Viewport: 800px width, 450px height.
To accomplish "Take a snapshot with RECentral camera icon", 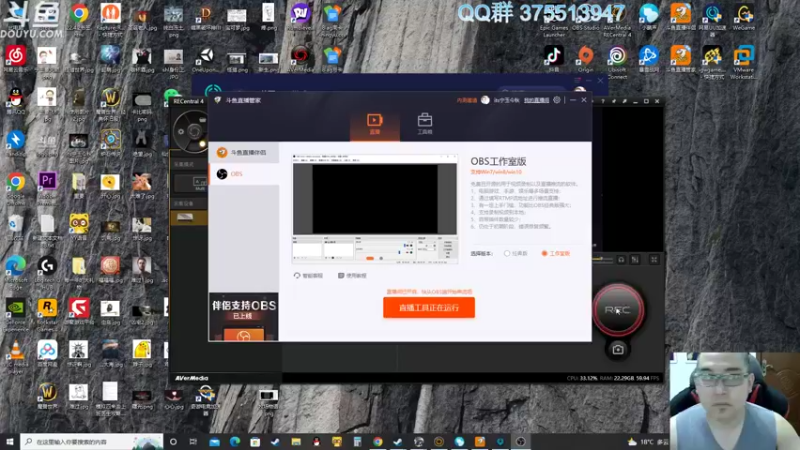I will [x=618, y=349].
